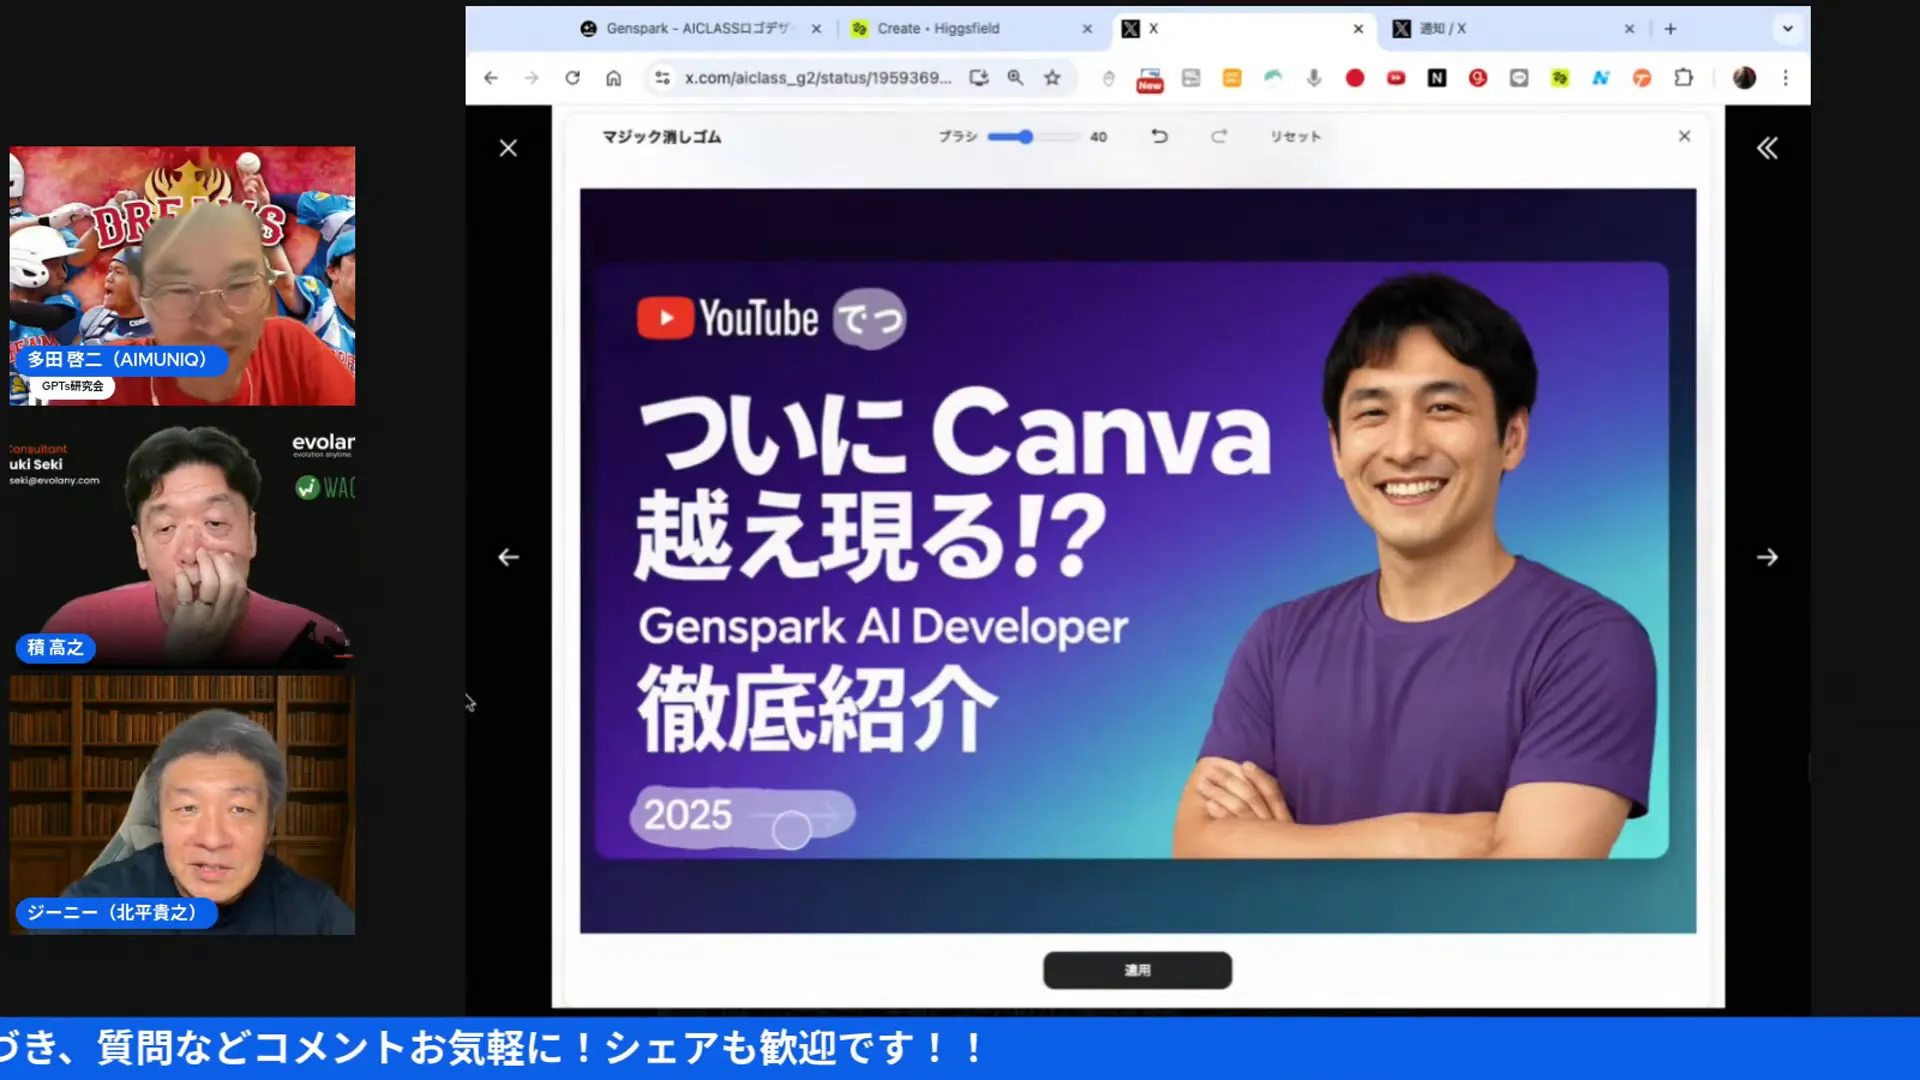The height and width of the screenshot is (1080, 1920).
Task: Close the Create Higgsfield tab
Action: click(1087, 29)
